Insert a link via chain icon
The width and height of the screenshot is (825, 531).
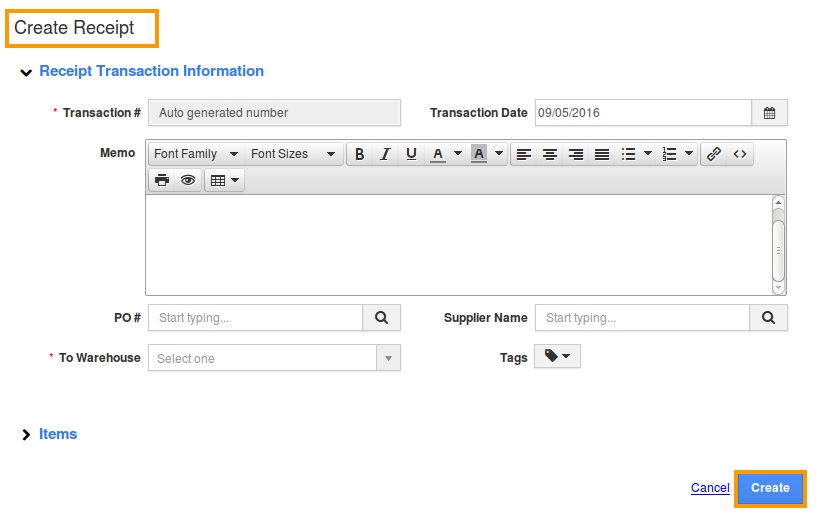pyautogui.click(x=713, y=154)
